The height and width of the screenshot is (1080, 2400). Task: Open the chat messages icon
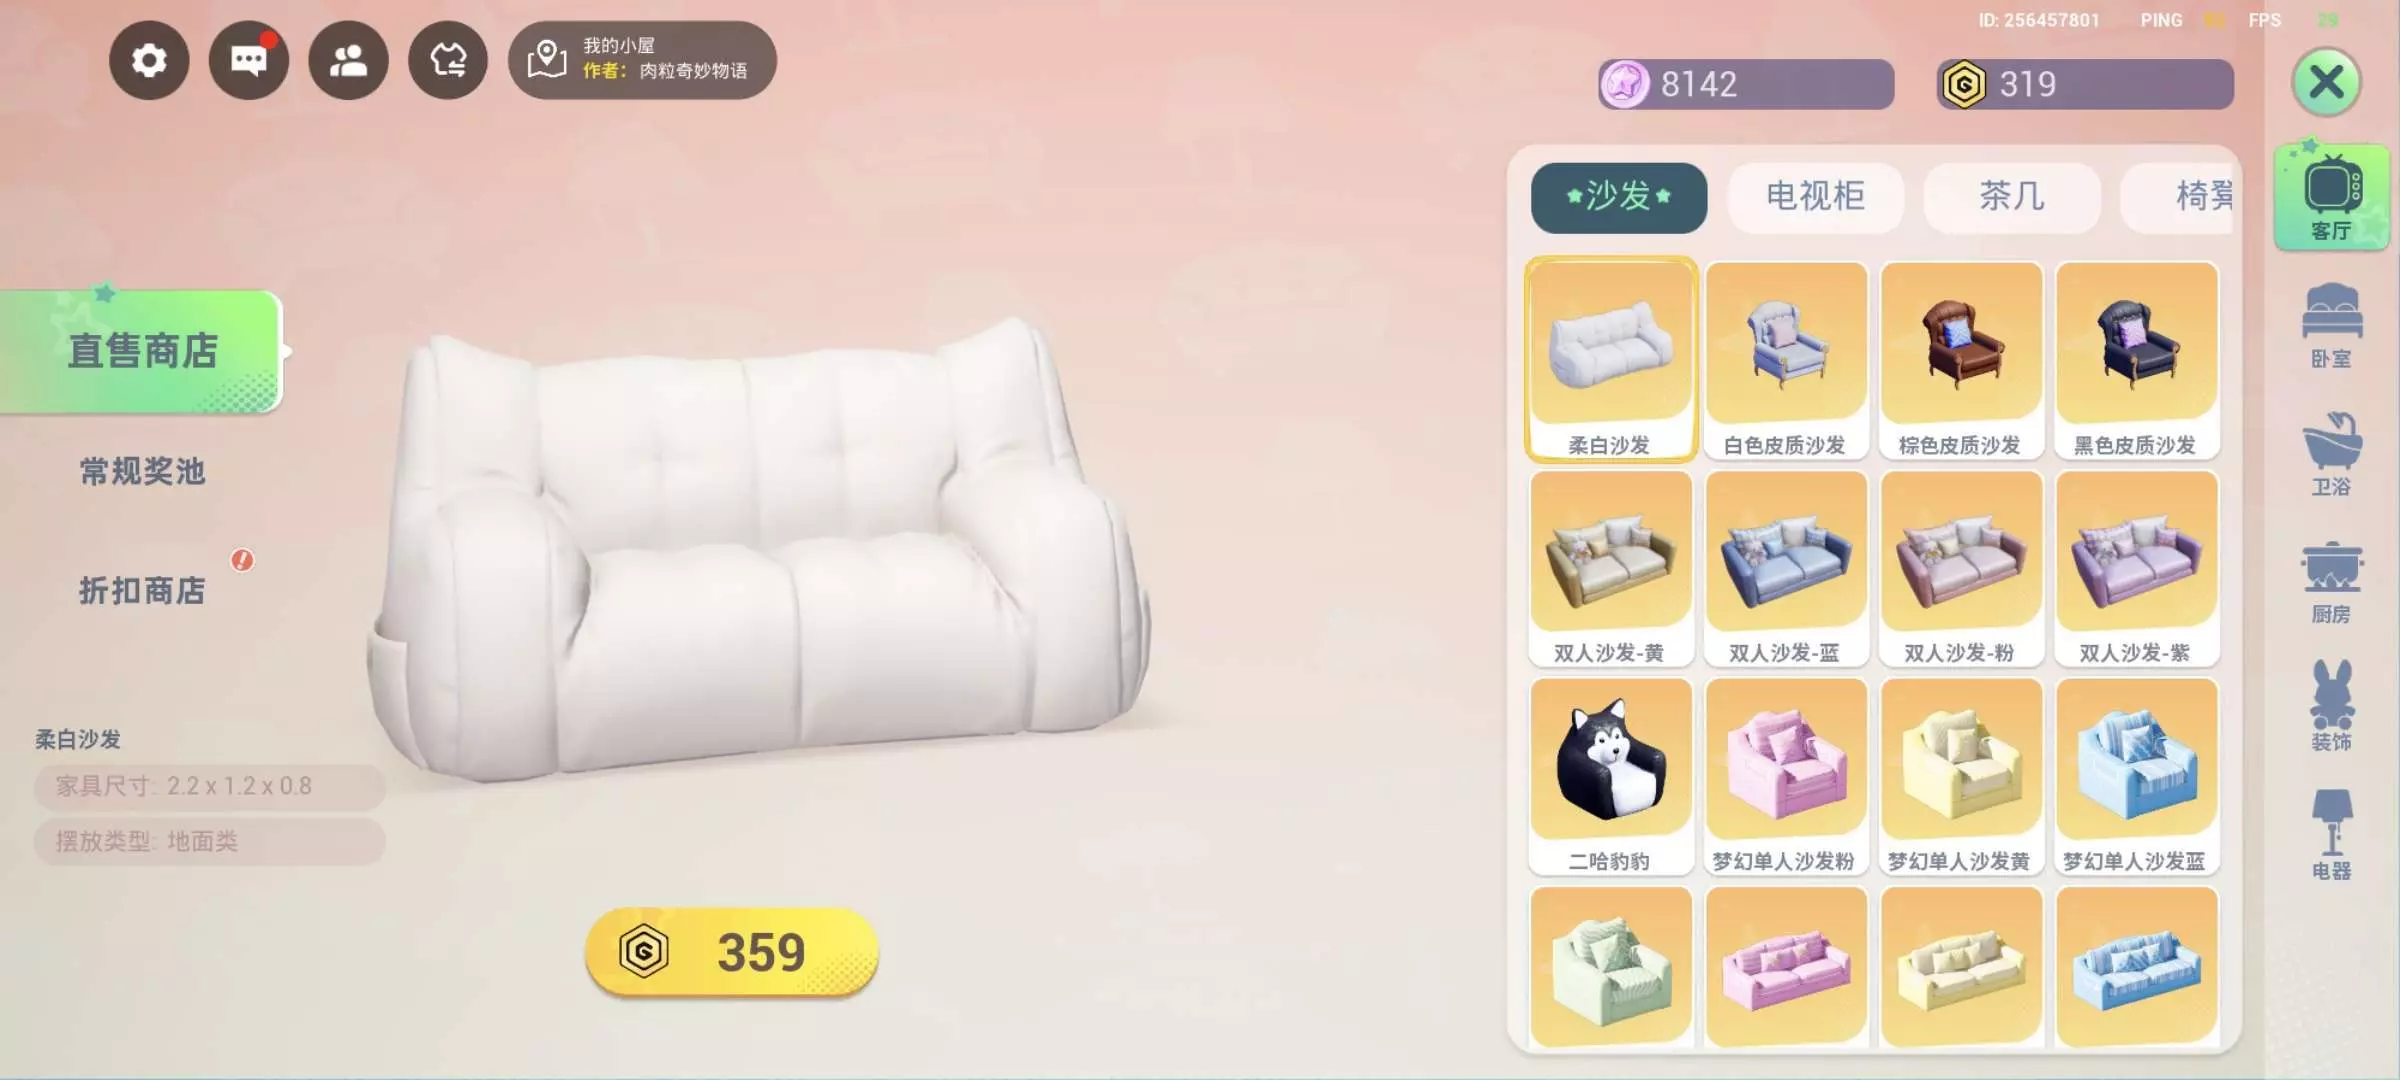[249, 61]
